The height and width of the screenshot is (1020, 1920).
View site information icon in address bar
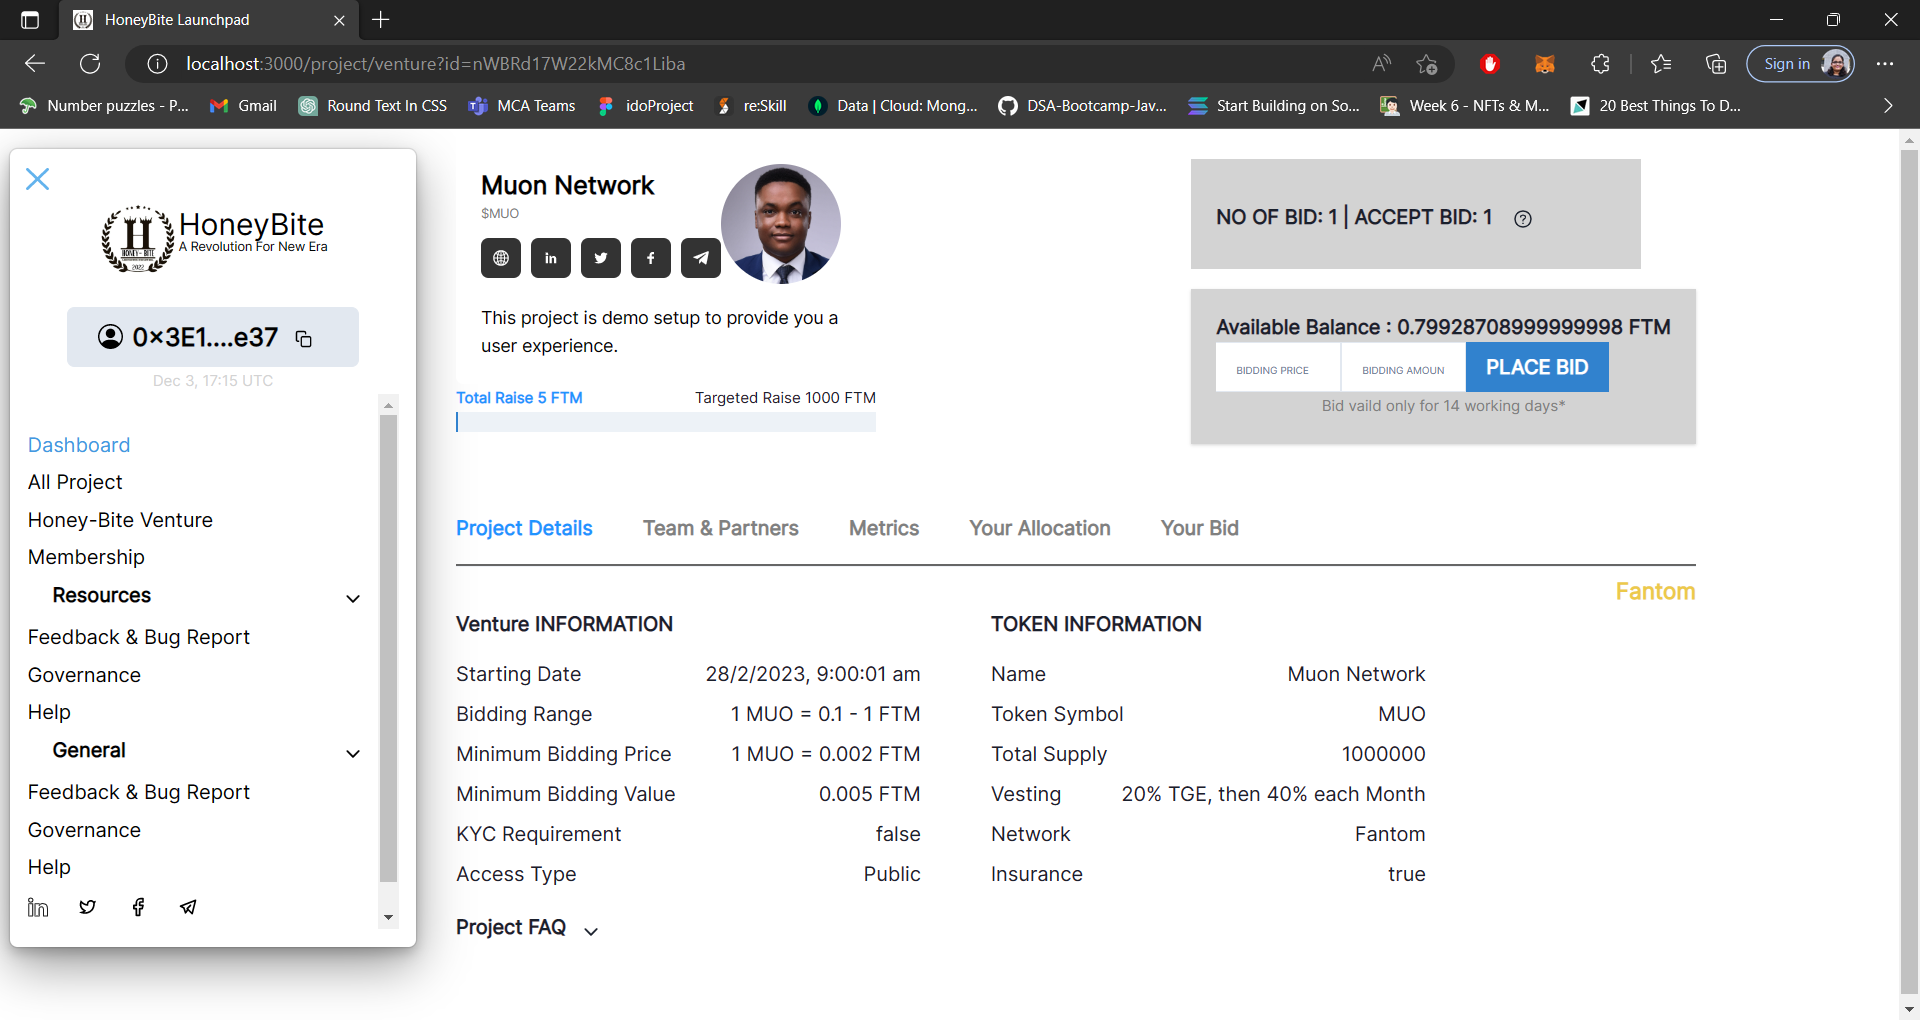(157, 64)
